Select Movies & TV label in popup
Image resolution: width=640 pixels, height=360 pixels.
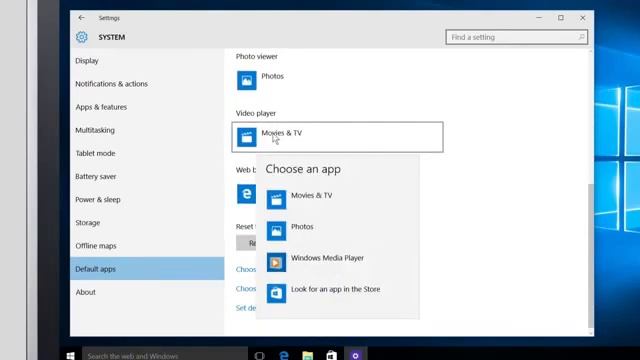[311, 196]
